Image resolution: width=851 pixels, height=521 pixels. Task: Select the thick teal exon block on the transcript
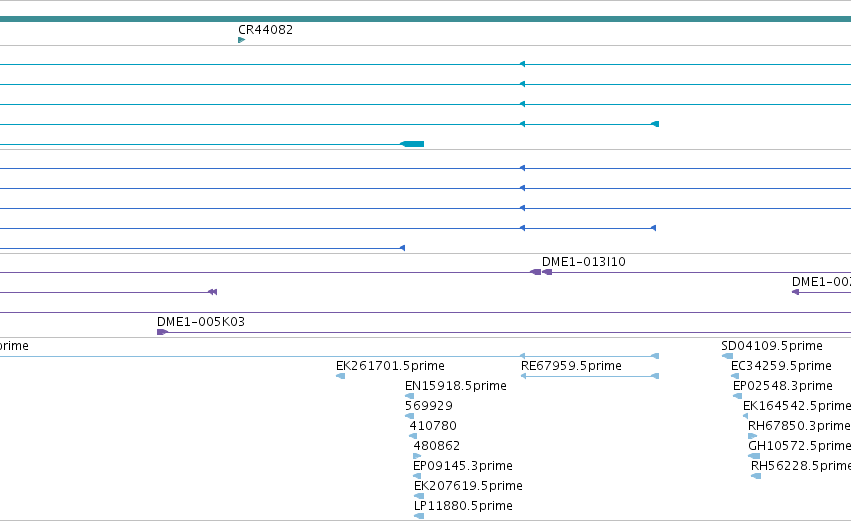tap(412, 144)
